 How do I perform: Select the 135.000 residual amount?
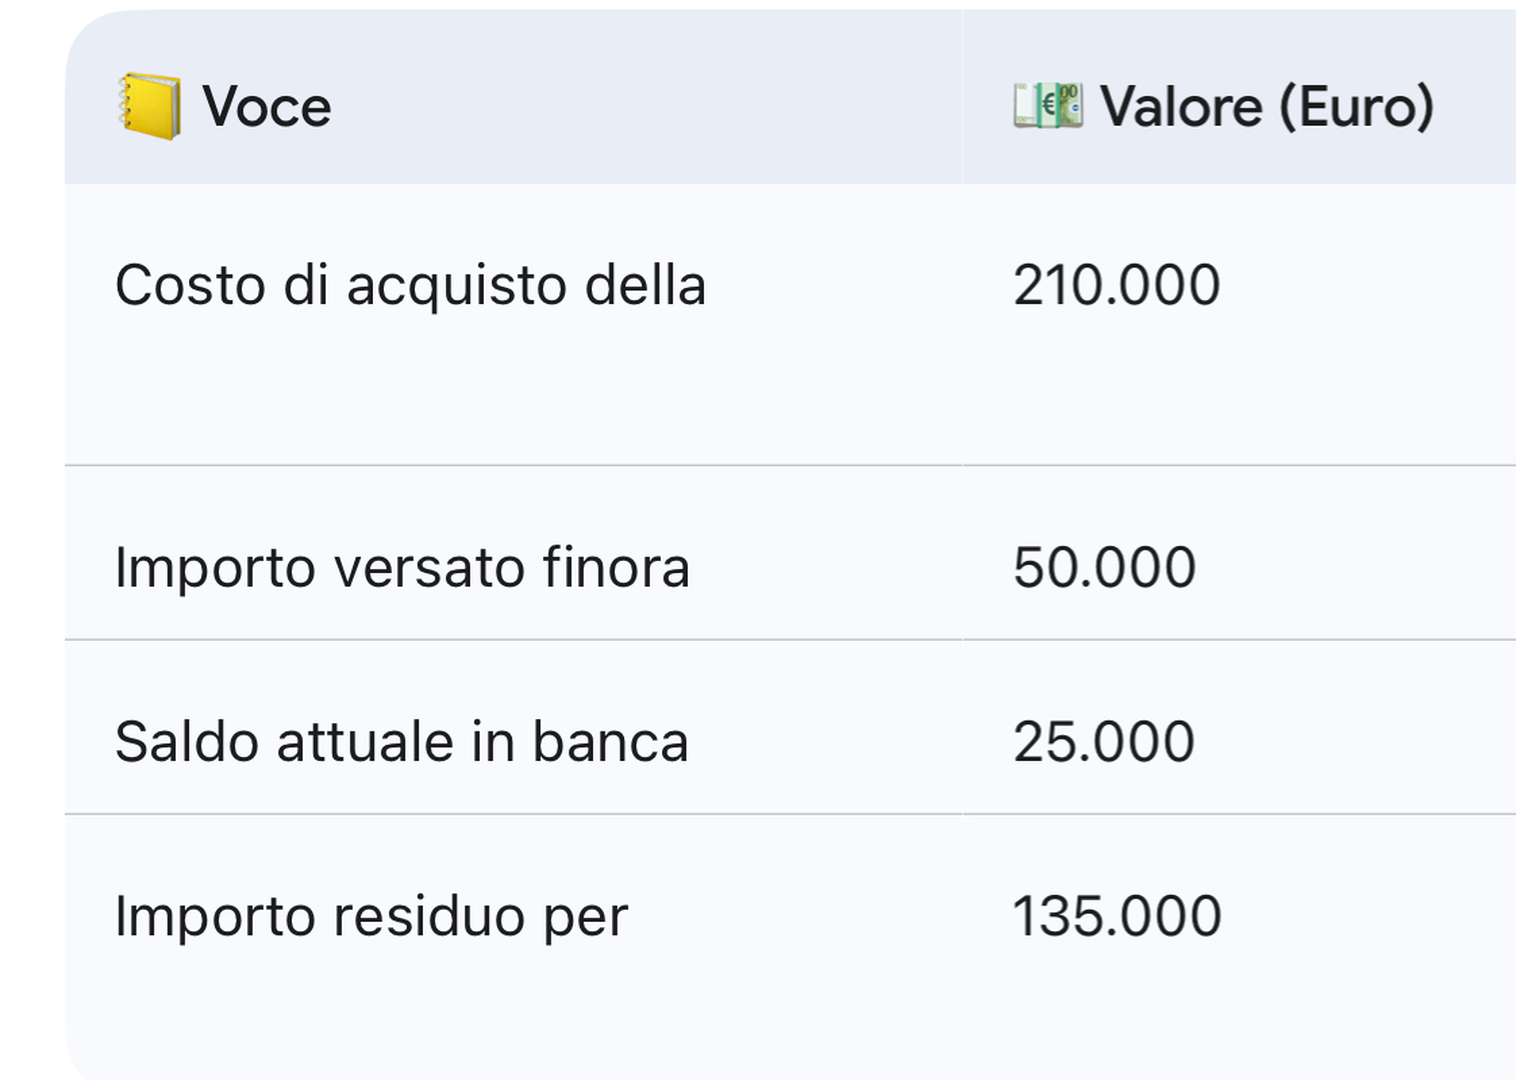(1117, 916)
